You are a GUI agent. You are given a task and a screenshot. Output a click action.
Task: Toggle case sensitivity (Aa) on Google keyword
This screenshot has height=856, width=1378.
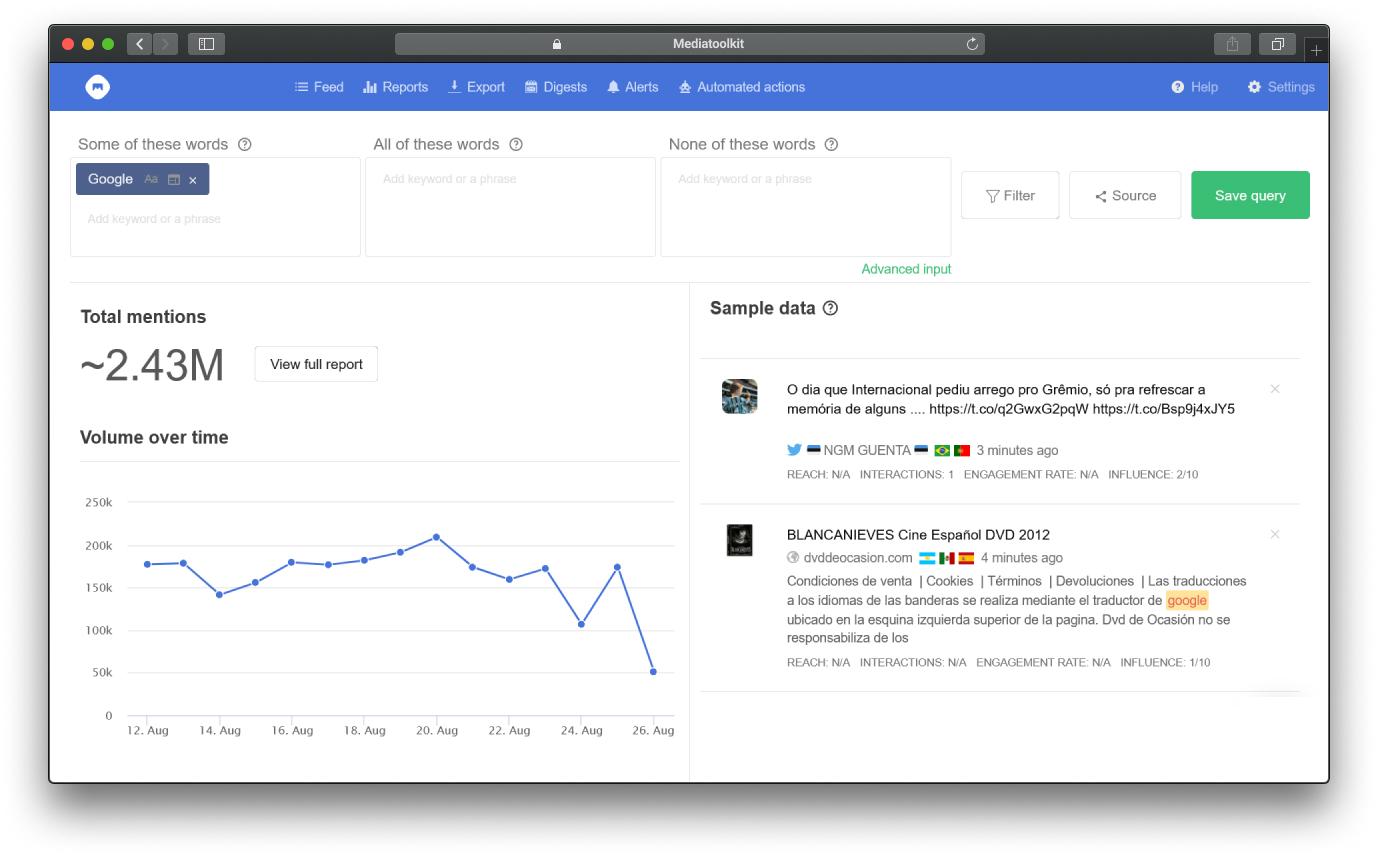pyautogui.click(x=151, y=180)
